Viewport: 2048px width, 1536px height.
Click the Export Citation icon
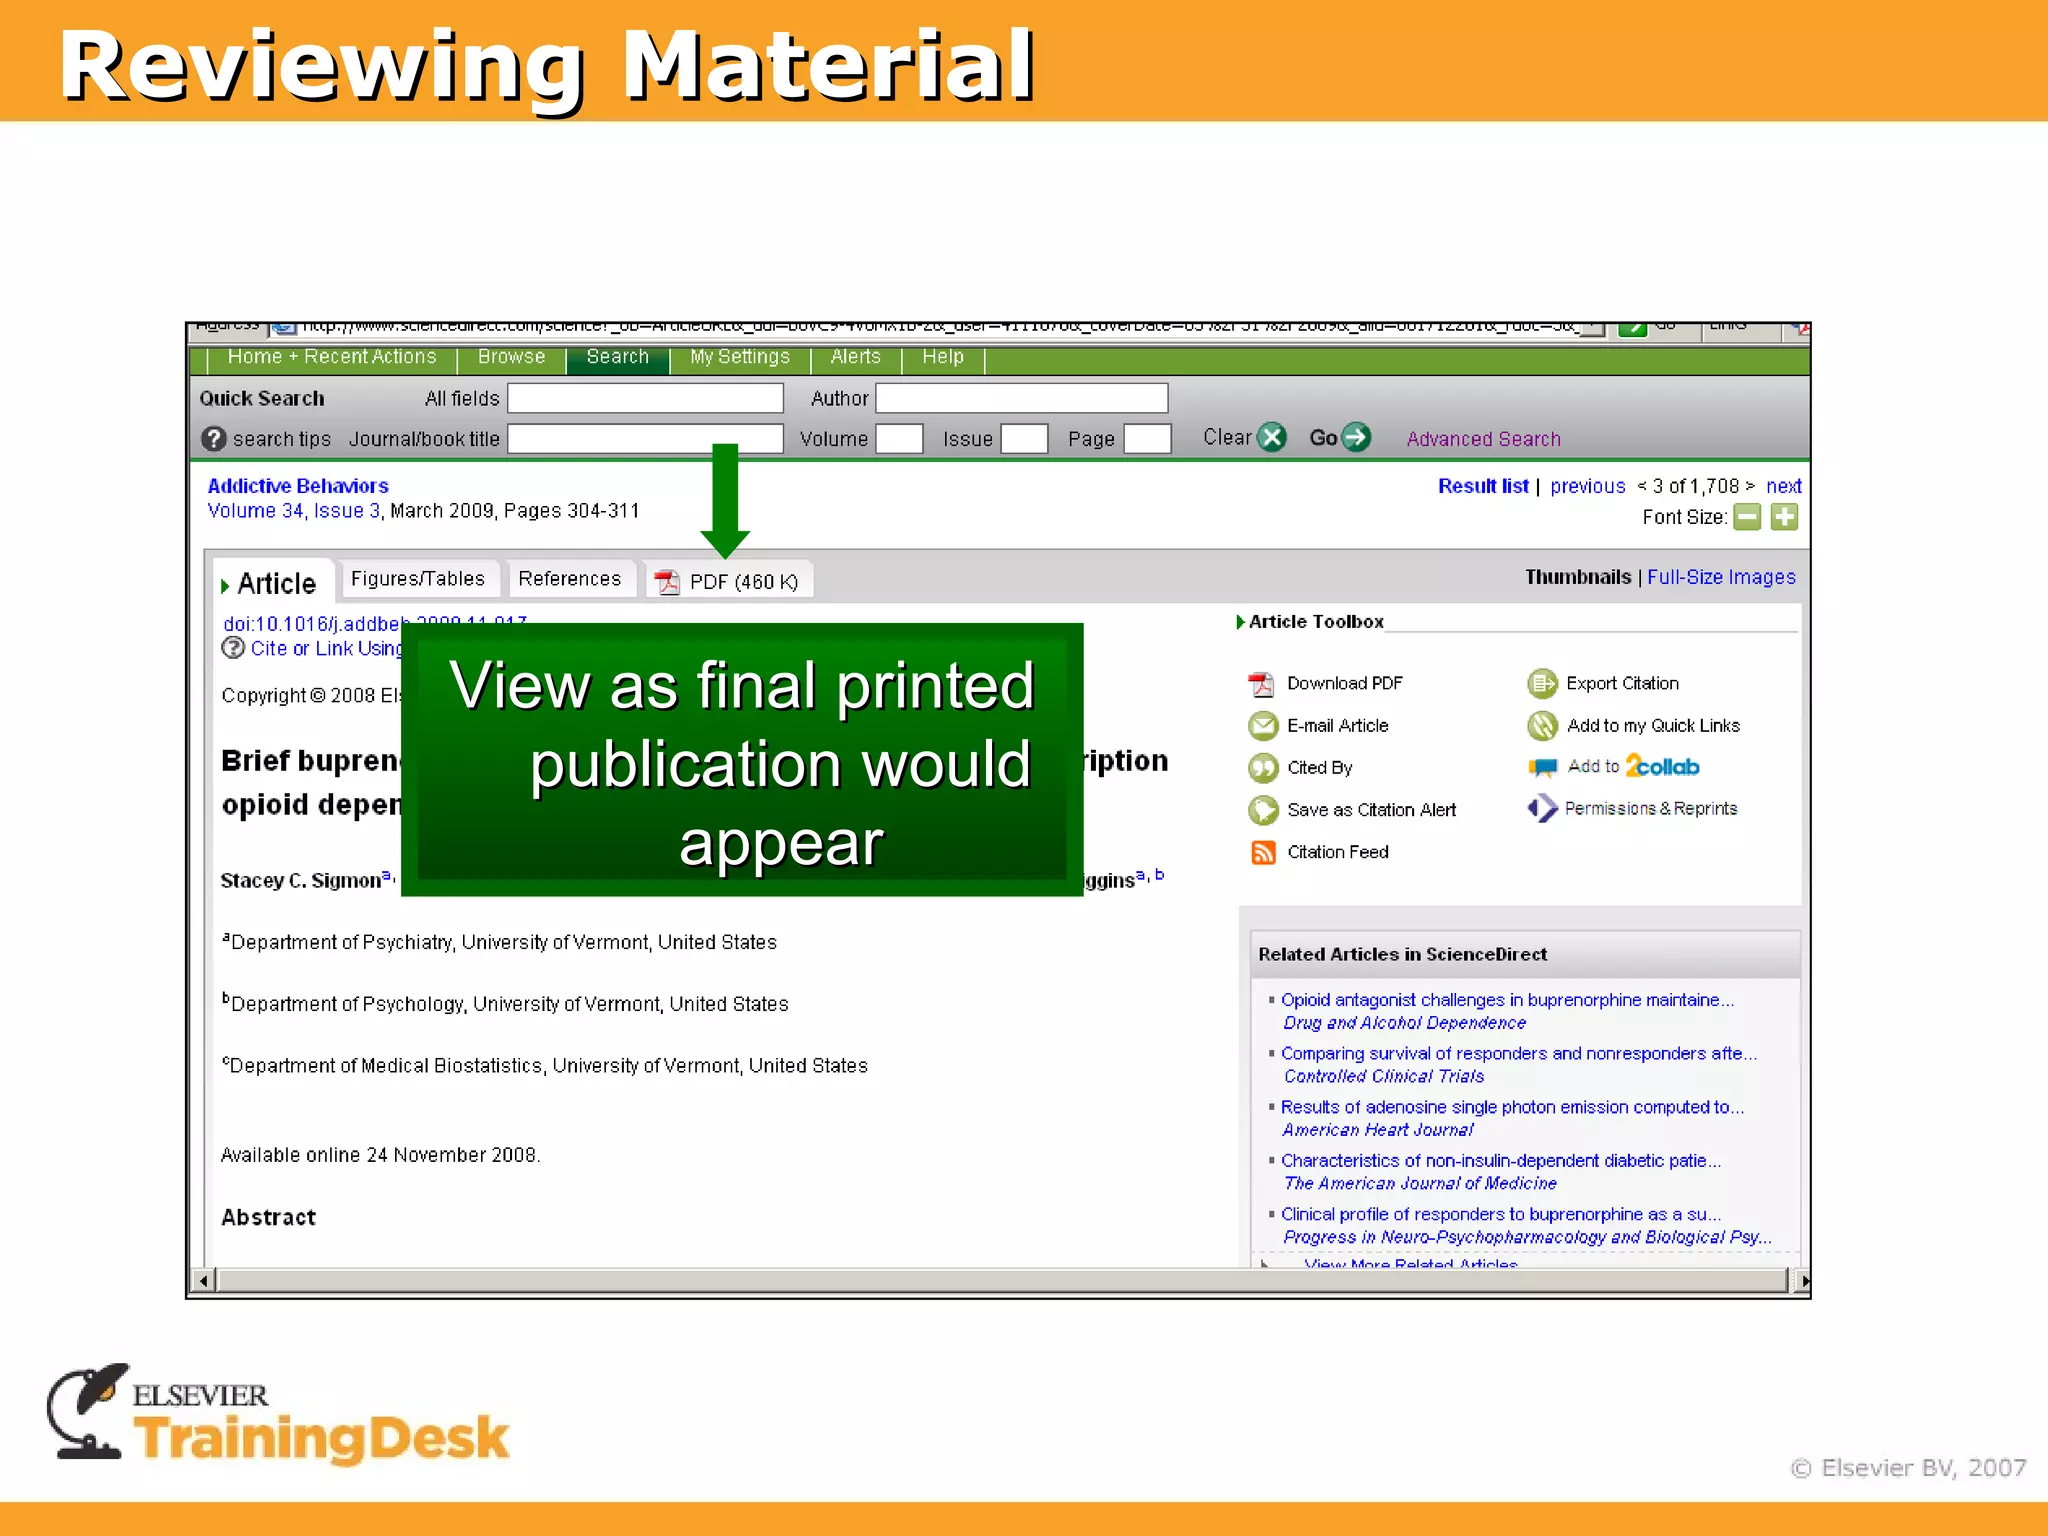pos(1542,684)
